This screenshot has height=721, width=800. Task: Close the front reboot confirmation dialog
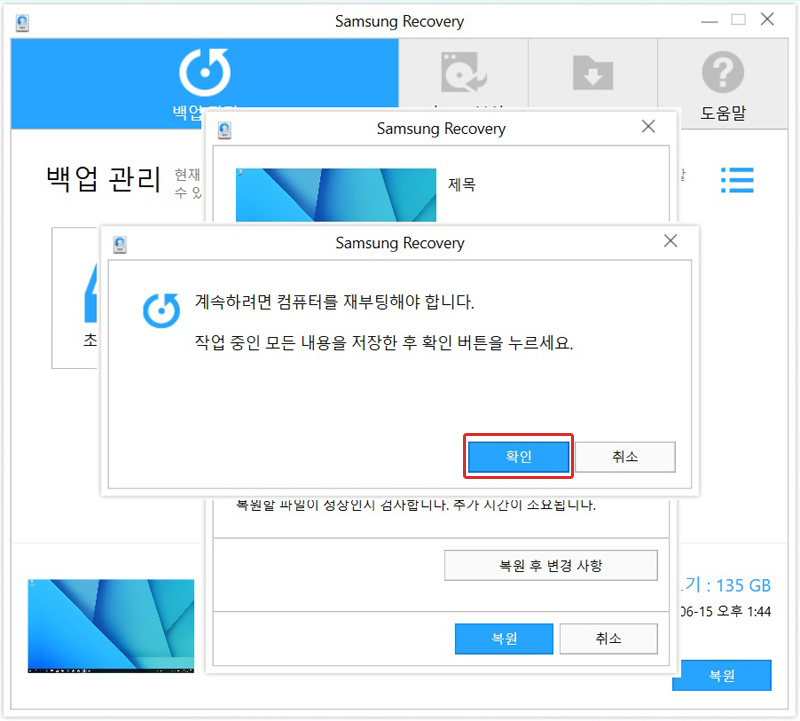point(670,241)
